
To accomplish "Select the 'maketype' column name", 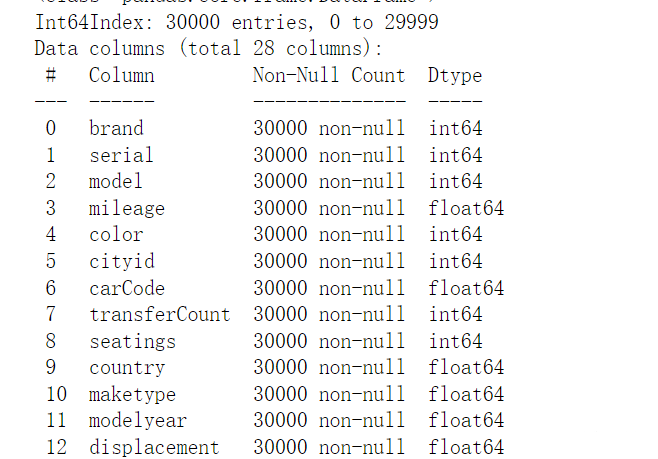I will pyautogui.click(x=132, y=394).
